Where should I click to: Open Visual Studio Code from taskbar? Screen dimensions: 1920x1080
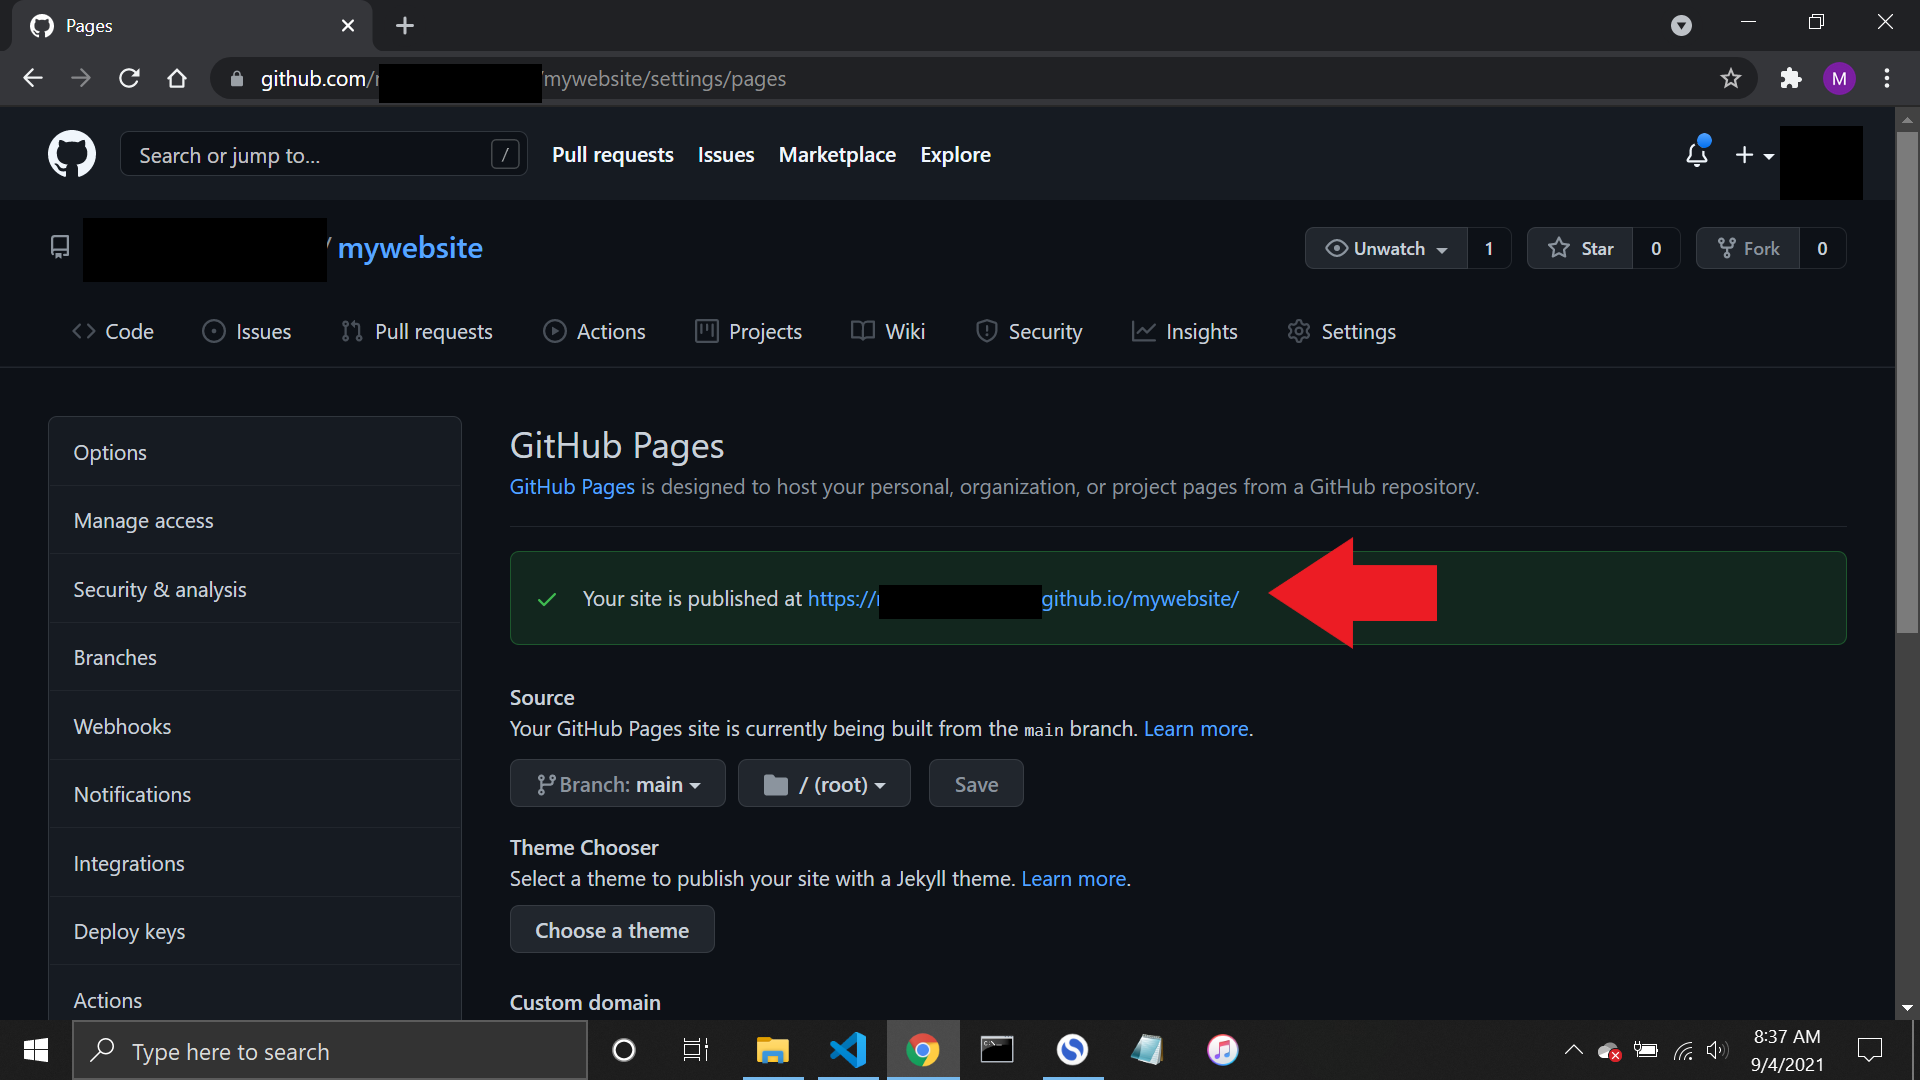pos(848,1050)
